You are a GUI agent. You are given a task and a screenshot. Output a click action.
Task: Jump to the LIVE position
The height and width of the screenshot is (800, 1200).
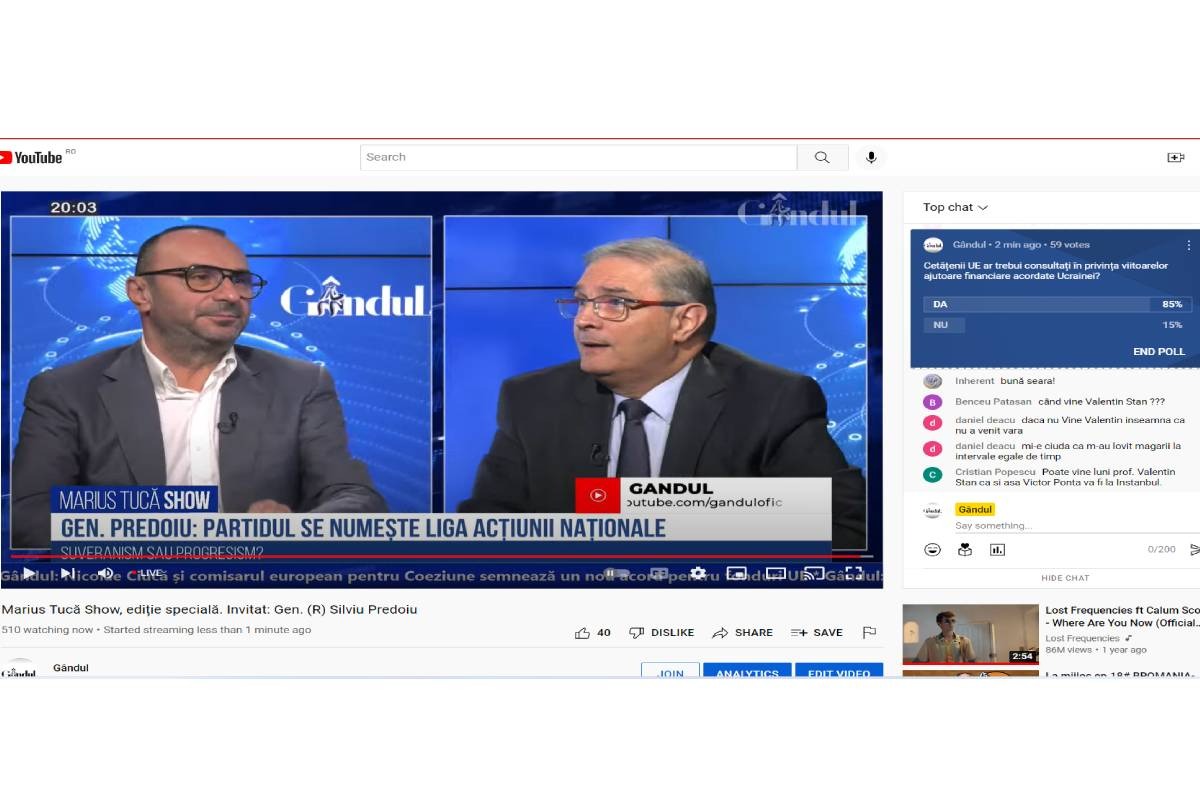click(x=146, y=573)
